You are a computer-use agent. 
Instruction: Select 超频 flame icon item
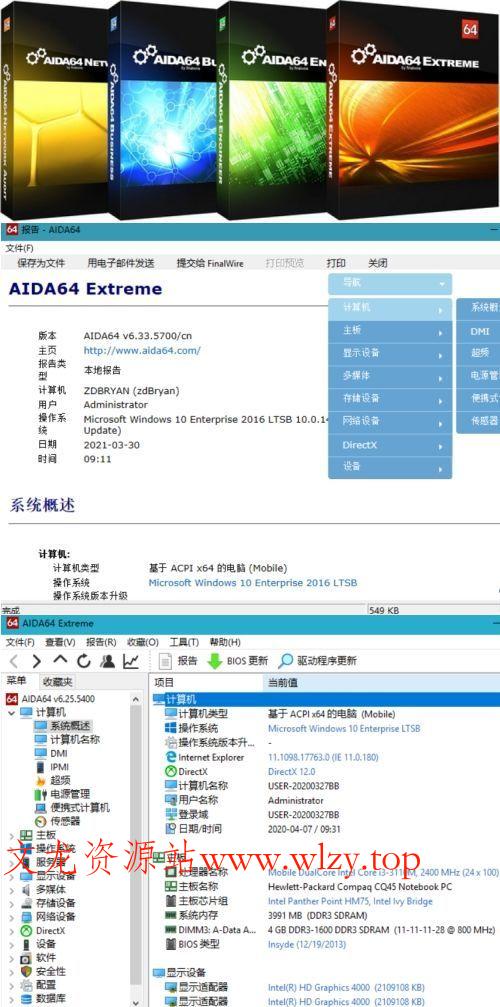click(x=40, y=780)
